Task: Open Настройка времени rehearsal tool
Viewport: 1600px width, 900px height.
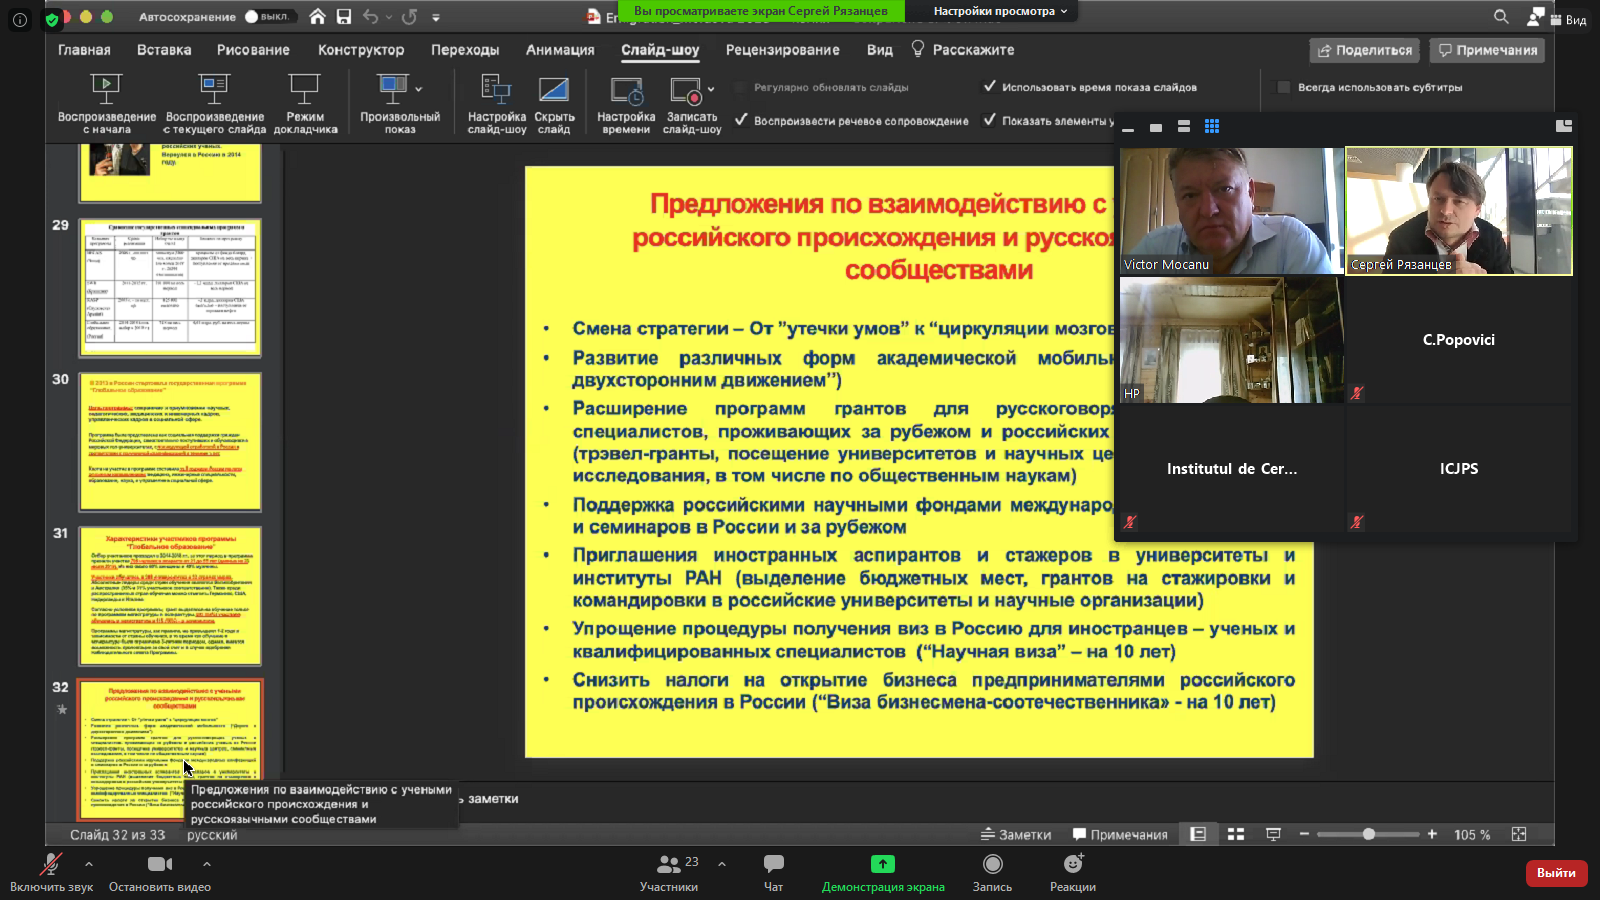Action: pos(626,103)
